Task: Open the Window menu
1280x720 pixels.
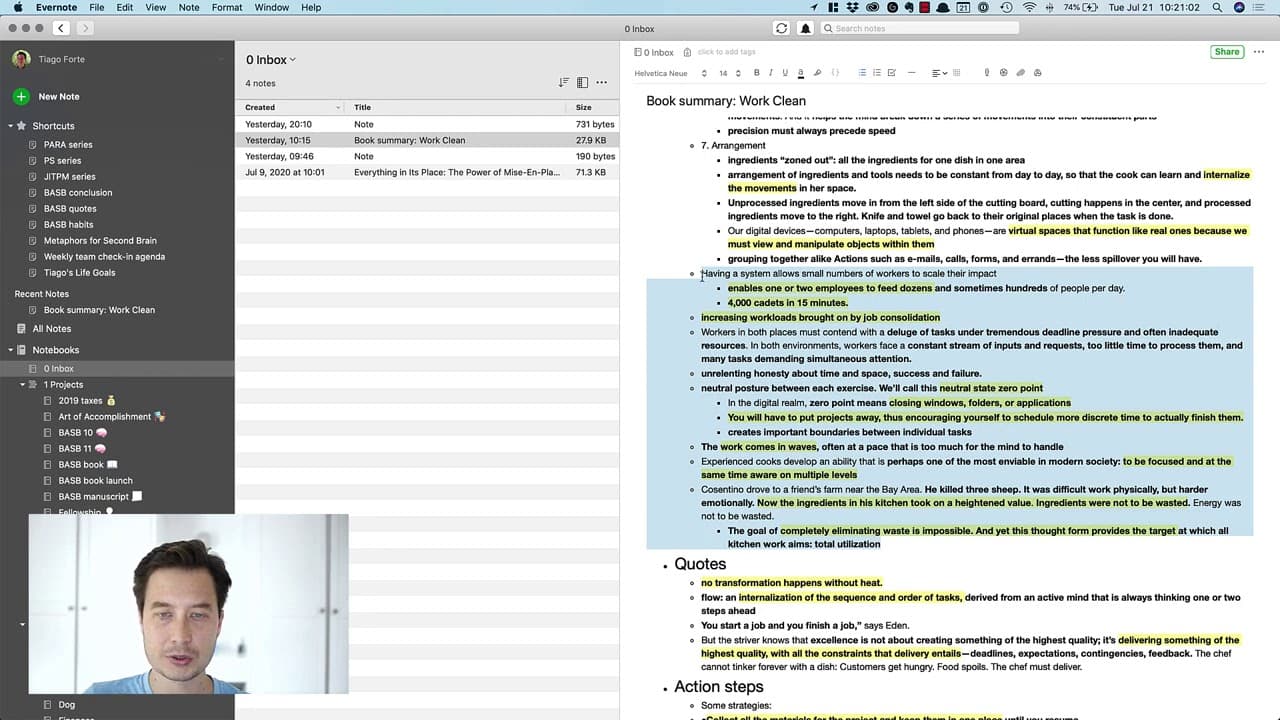Action: click(272, 7)
